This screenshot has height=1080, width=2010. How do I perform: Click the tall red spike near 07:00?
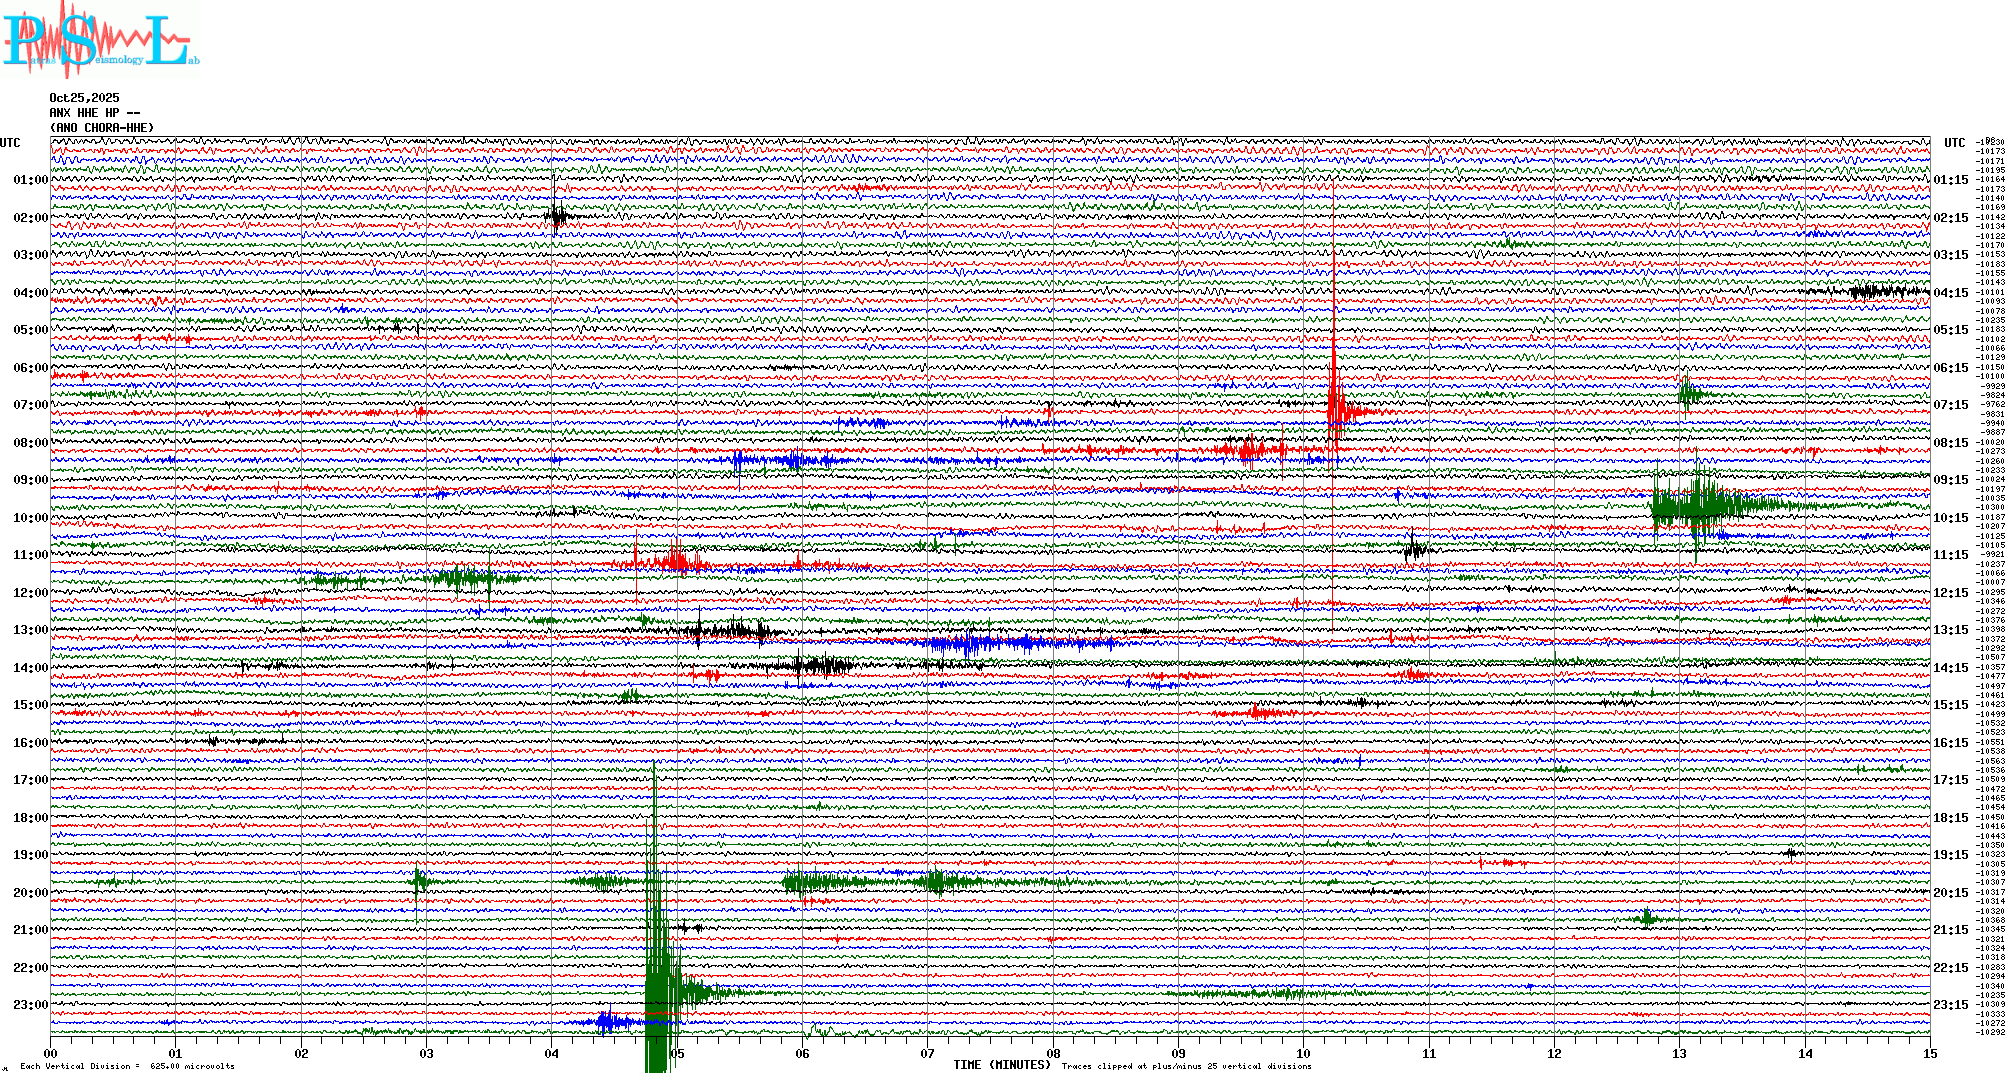[1334, 400]
